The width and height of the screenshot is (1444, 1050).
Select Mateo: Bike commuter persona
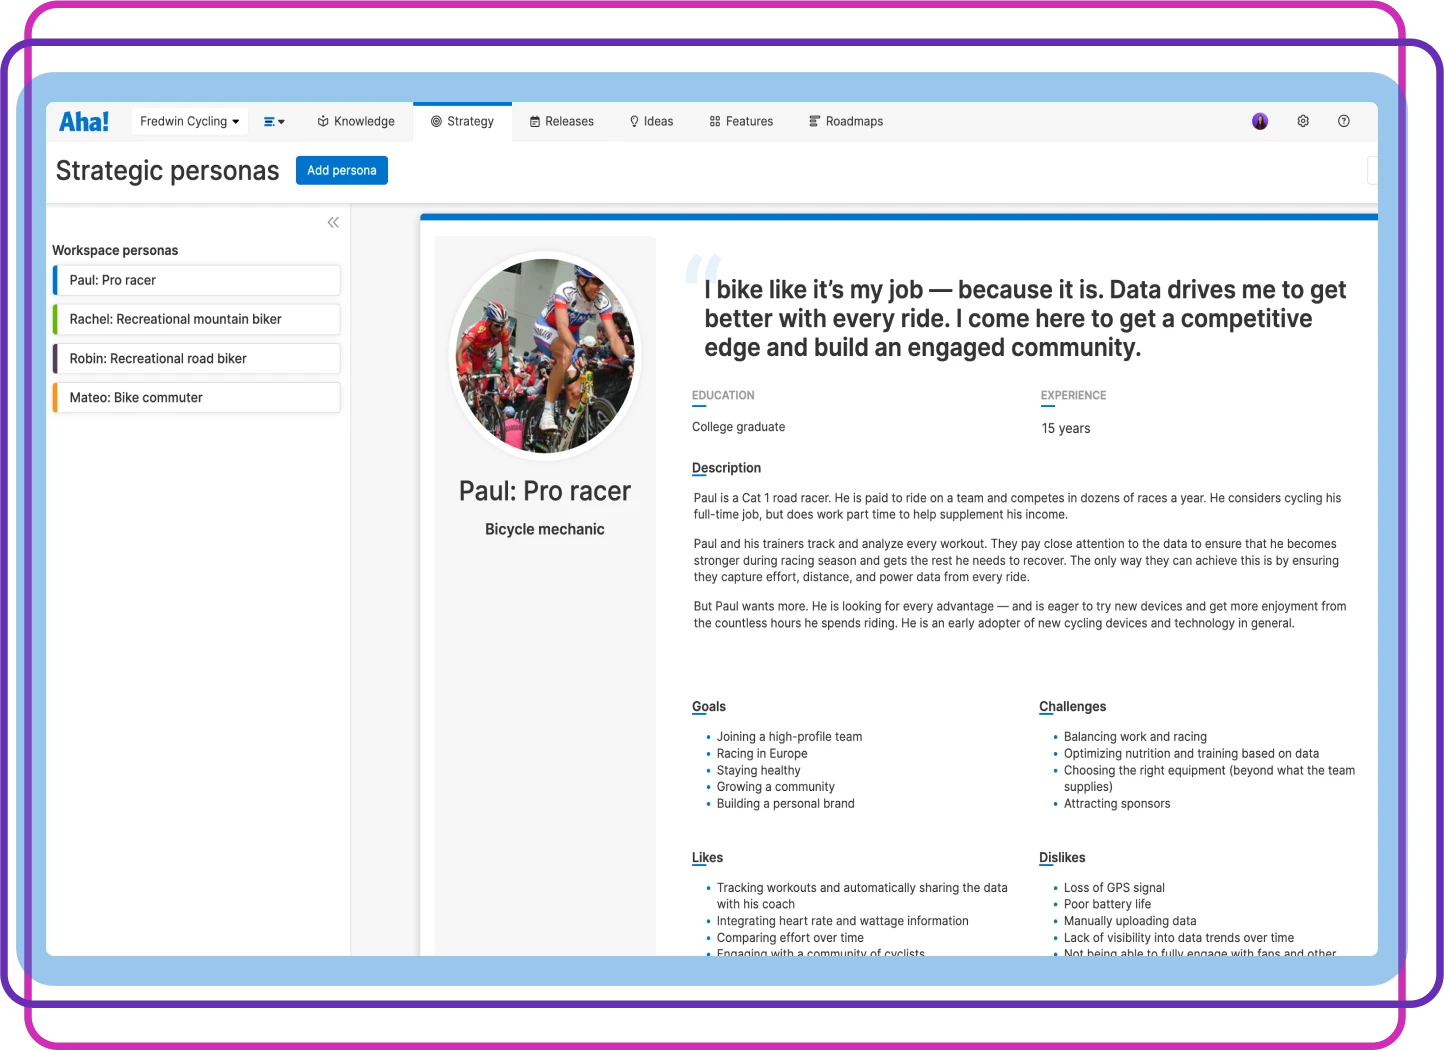click(197, 397)
